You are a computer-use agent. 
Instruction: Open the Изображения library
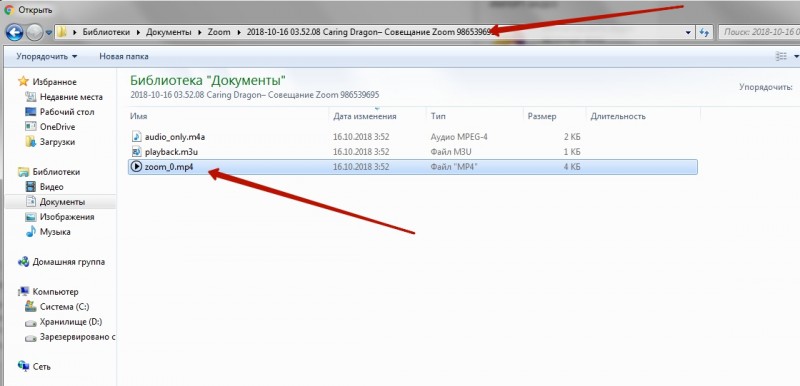click(67, 217)
